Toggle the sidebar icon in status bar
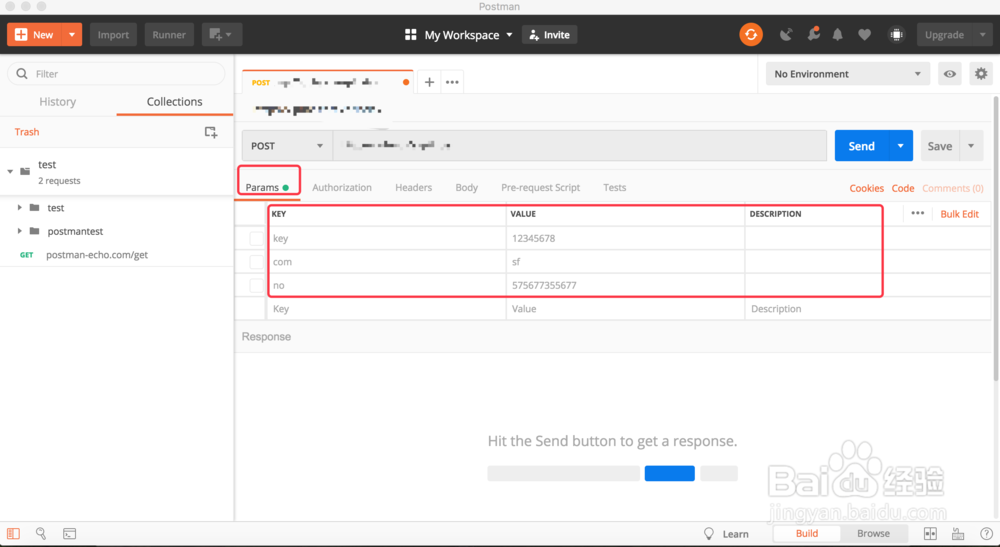 [x=13, y=534]
